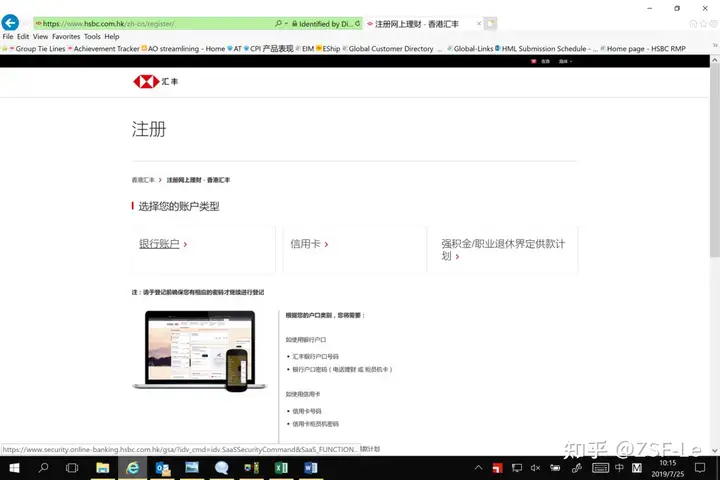Image resolution: width=720 pixels, height=480 pixels.
Task: Open Task View on taskbar
Action: pyautogui.click(x=72, y=468)
